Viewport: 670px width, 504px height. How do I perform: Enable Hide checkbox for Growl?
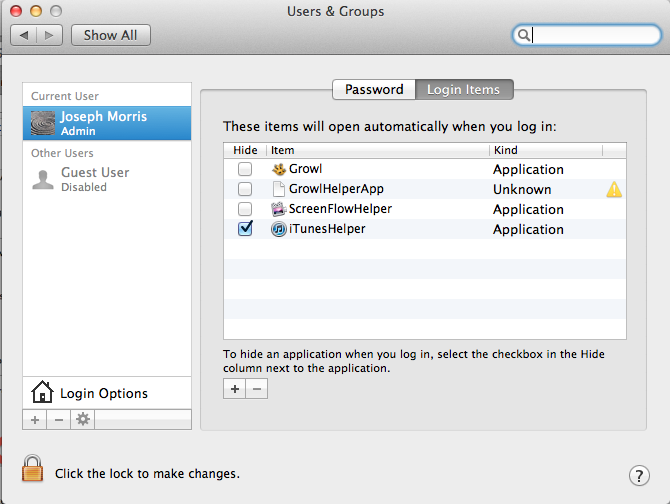[x=245, y=169]
